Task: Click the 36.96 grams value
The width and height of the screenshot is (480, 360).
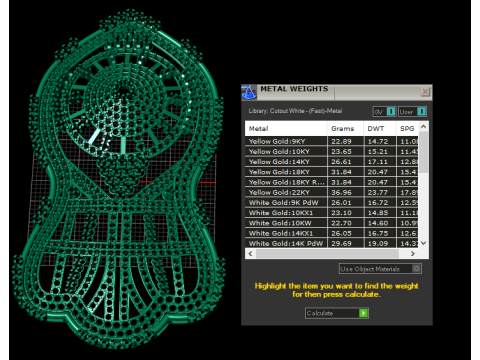Action: [x=341, y=192]
